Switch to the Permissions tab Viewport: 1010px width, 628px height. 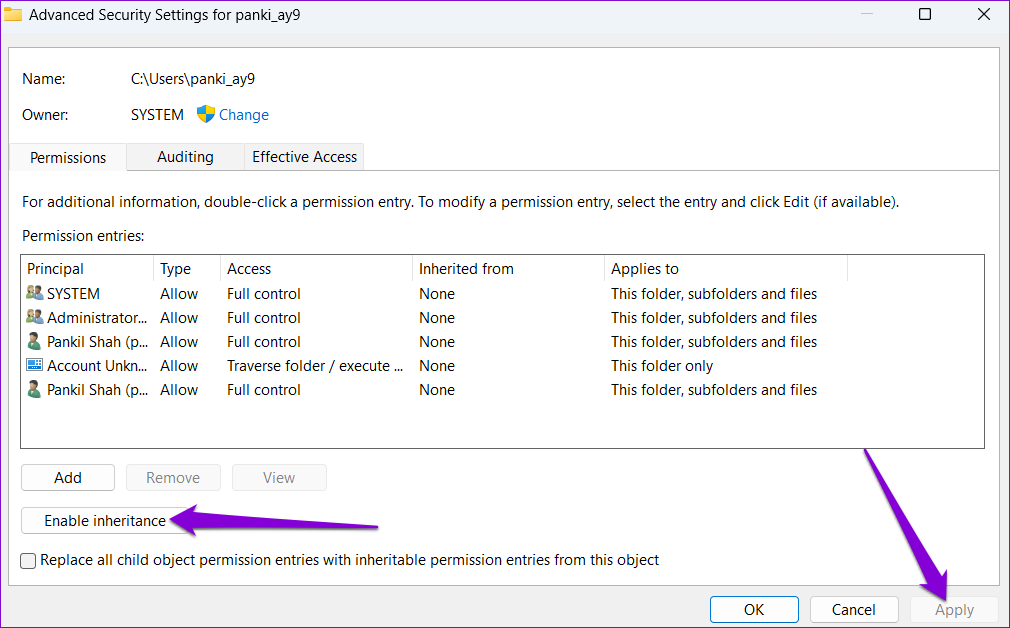68,157
